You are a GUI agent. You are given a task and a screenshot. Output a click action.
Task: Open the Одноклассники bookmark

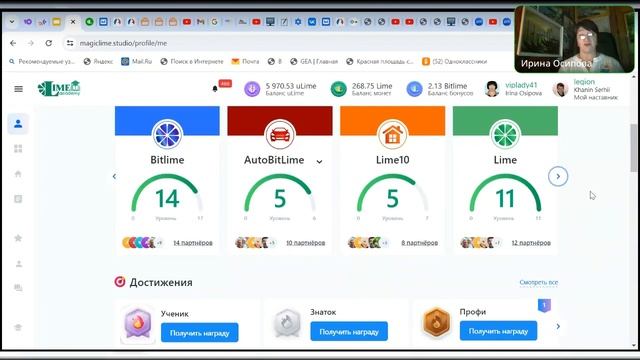pyautogui.click(x=454, y=61)
